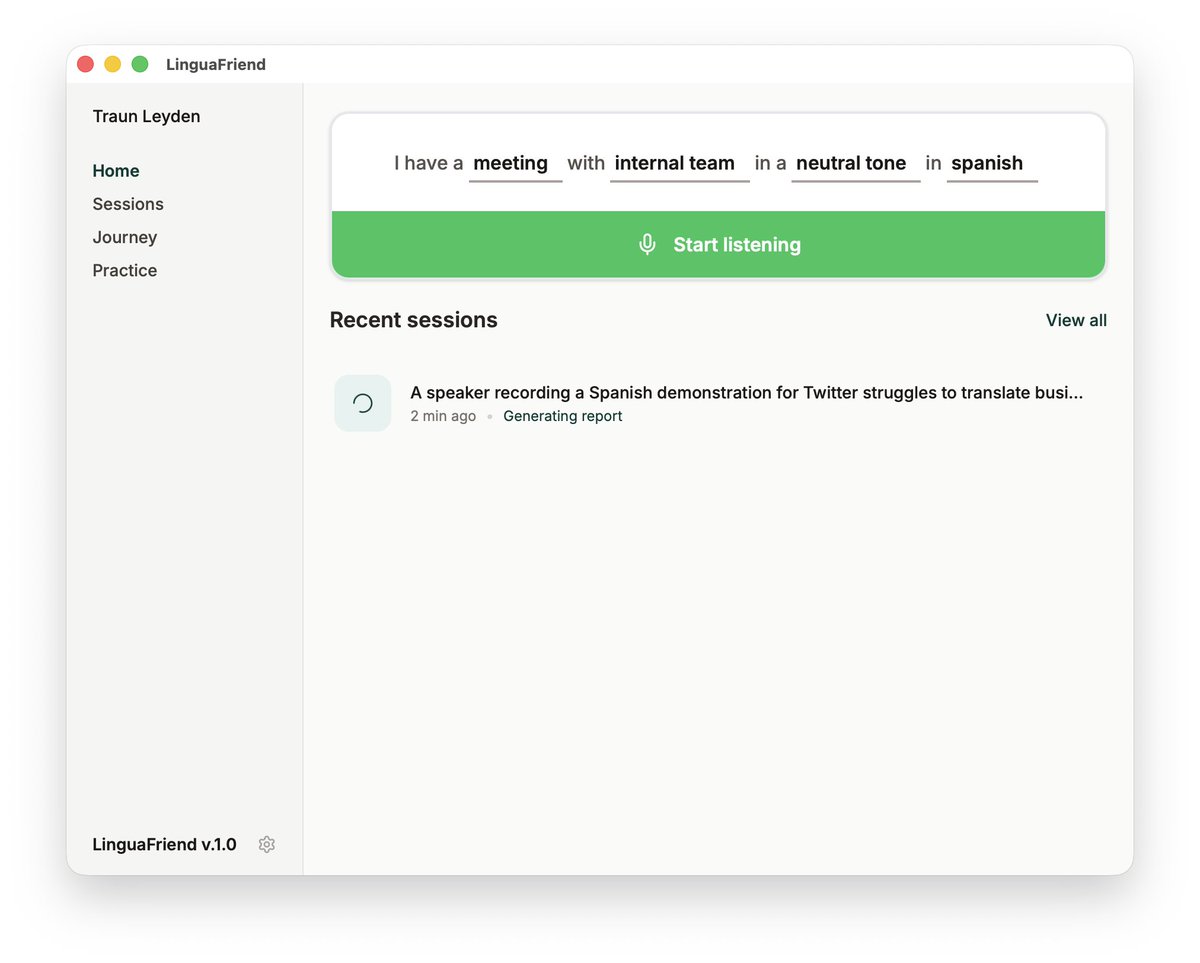Click the LinguaFriend v.1.0 version label
1200x963 pixels.
click(164, 844)
